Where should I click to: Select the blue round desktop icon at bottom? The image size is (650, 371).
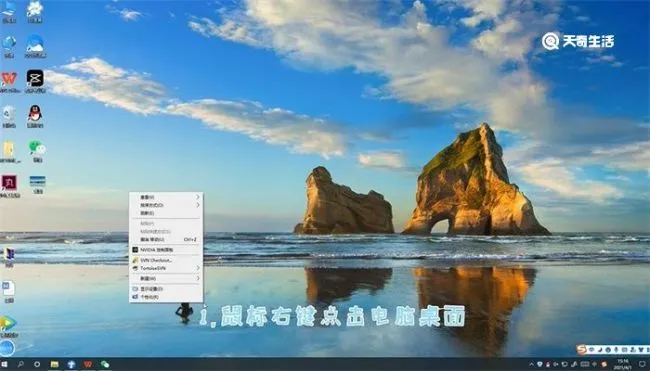tap(7, 349)
